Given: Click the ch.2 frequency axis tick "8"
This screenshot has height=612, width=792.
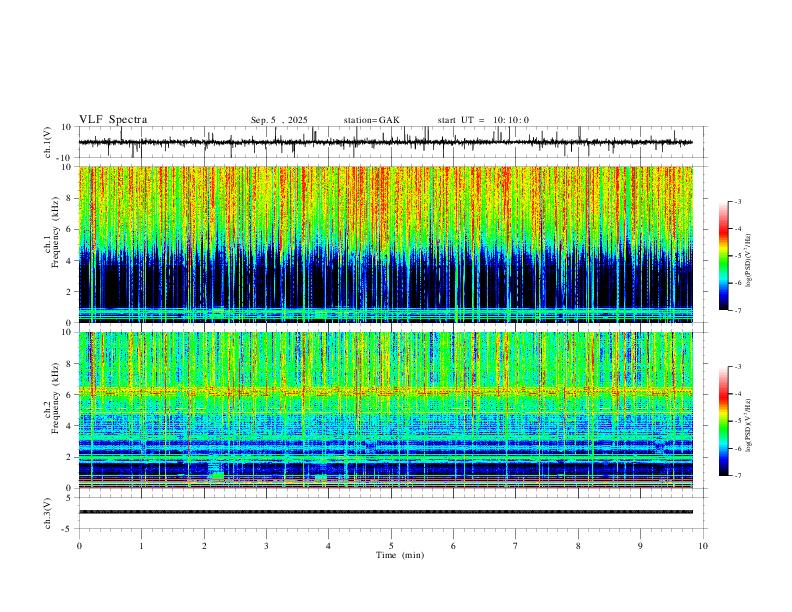Looking at the screenshot, I should click(69, 364).
